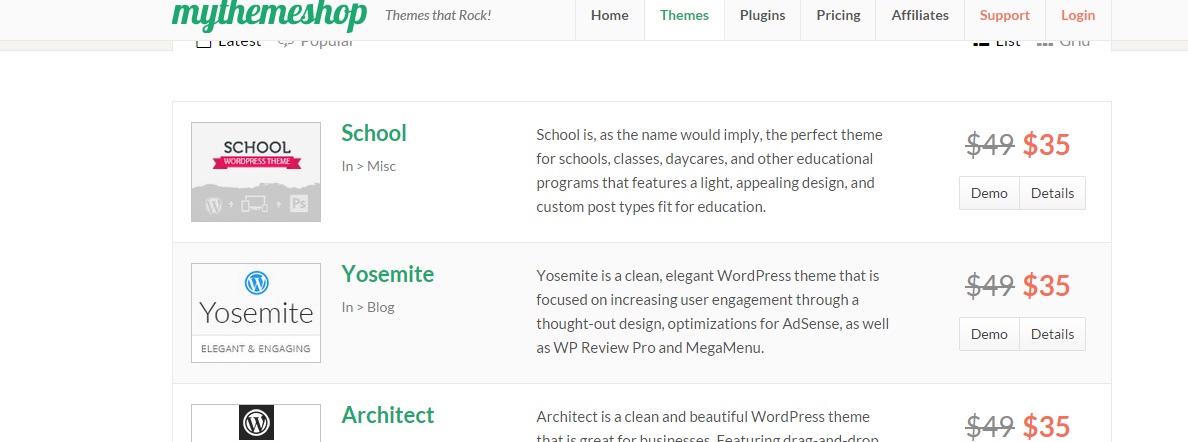Image resolution: width=1188 pixels, height=442 pixels.
Task: Open the Affiliates page
Action: [920, 15]
